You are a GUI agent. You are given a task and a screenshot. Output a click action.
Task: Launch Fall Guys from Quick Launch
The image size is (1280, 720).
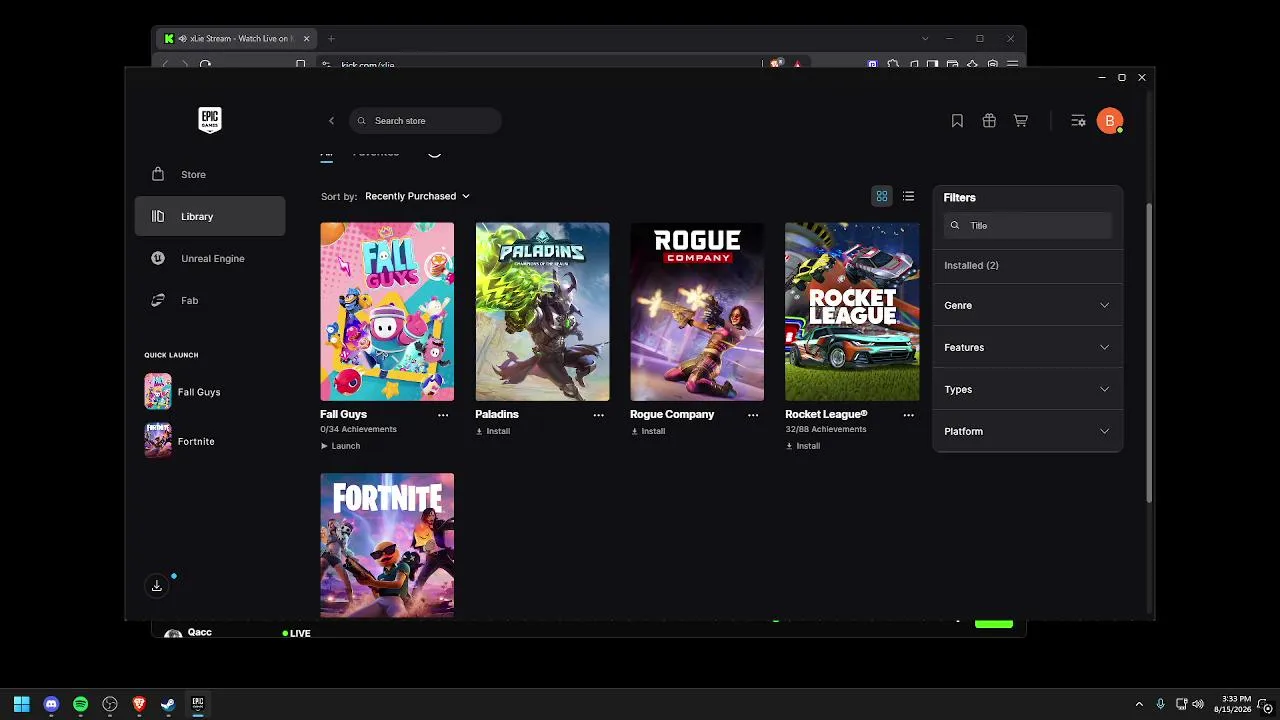click(x=182, y=392)
